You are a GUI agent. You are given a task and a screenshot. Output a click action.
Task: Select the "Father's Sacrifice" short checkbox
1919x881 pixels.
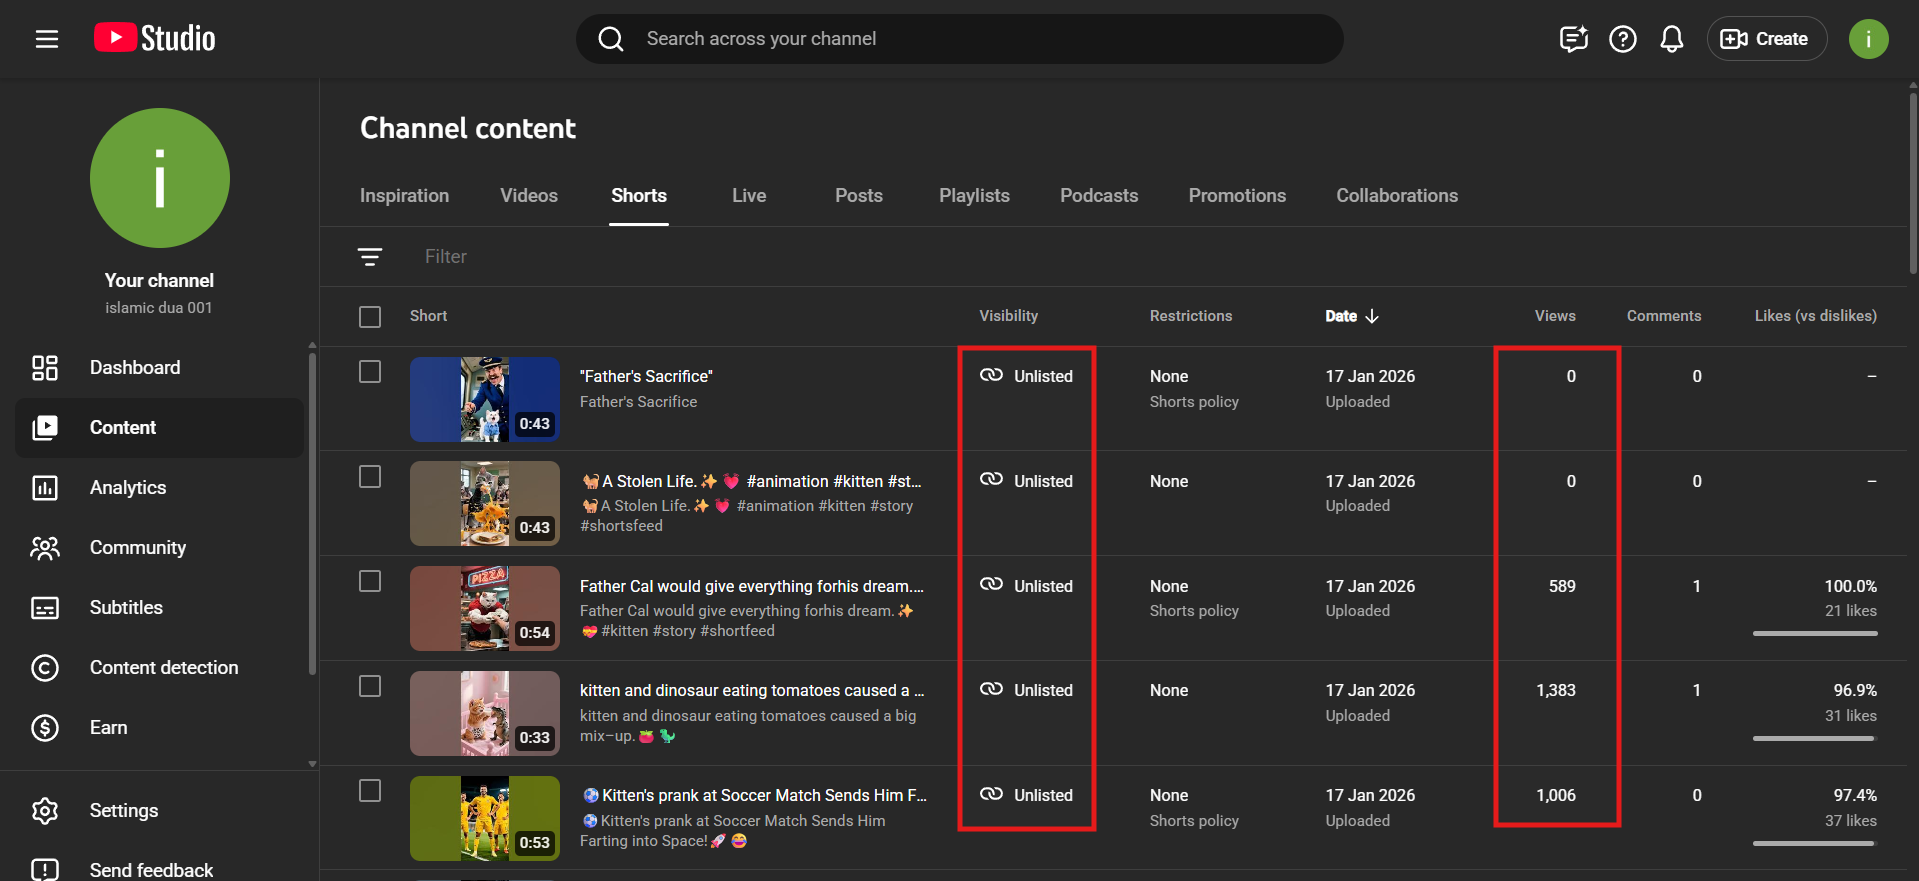[x=370, y=372]
